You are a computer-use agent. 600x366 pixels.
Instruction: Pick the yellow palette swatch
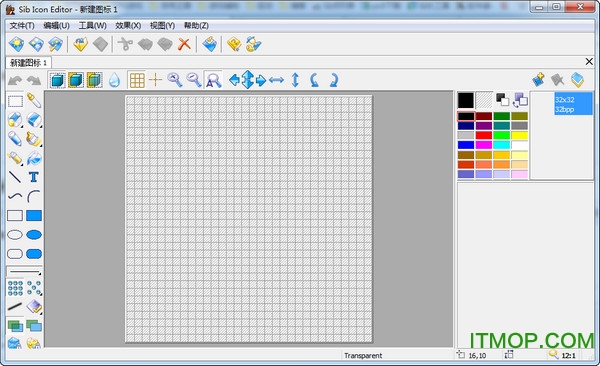(x=519, y=135)
